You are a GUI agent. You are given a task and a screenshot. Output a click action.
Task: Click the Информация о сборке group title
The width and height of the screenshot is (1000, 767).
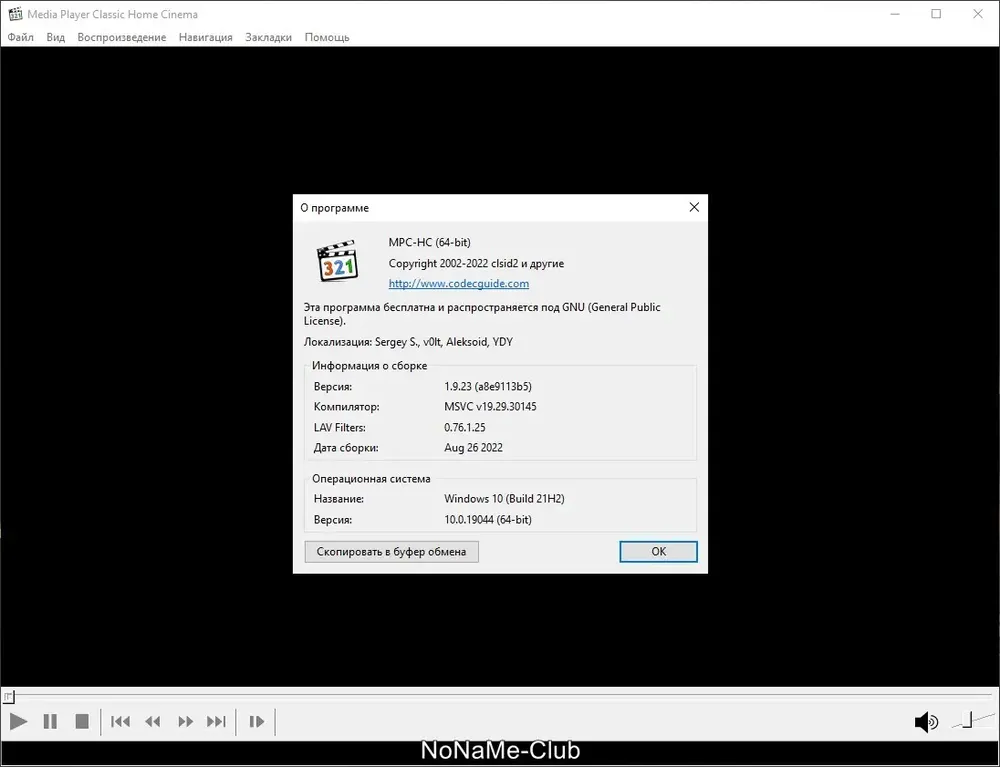tap(369, 365)
